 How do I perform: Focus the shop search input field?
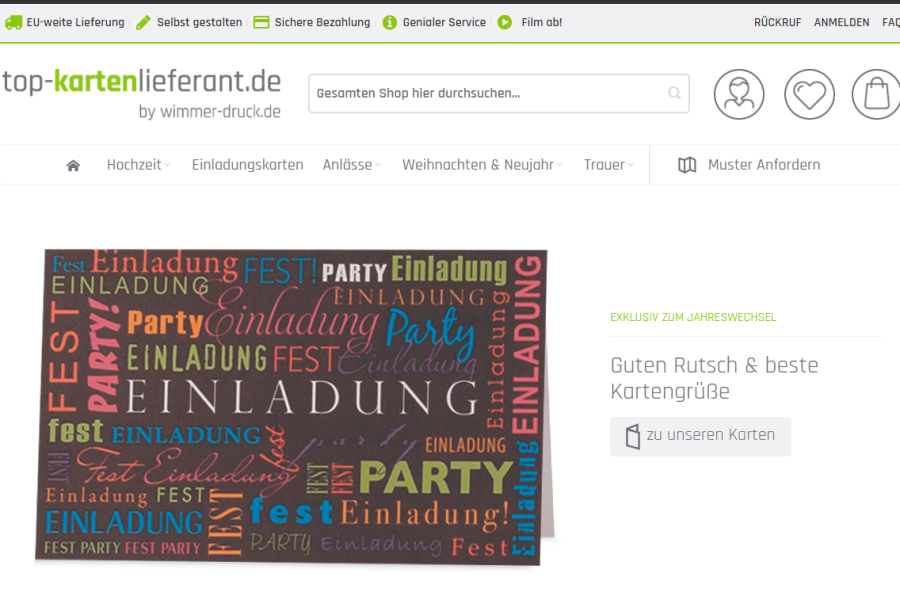click(x=488, y=94)
